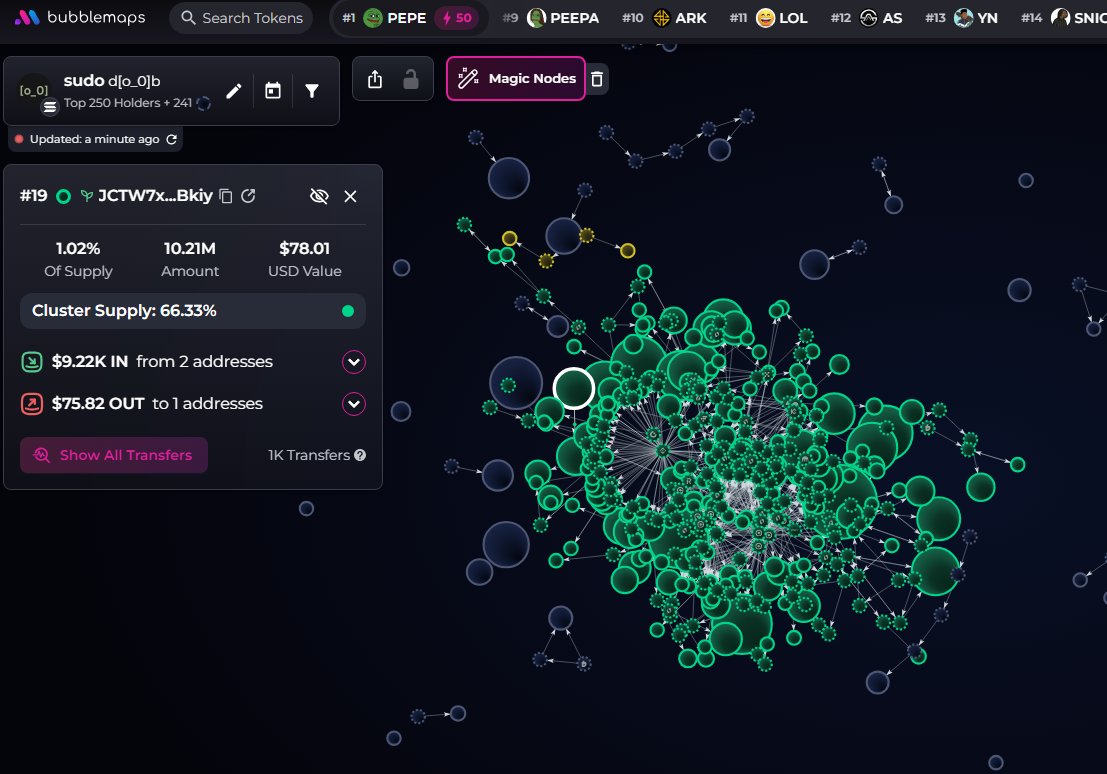Open the Top 250 Holders selector
Viewport: 1107px width, 774px height.
pyautogui.click(x=128, y=102)
